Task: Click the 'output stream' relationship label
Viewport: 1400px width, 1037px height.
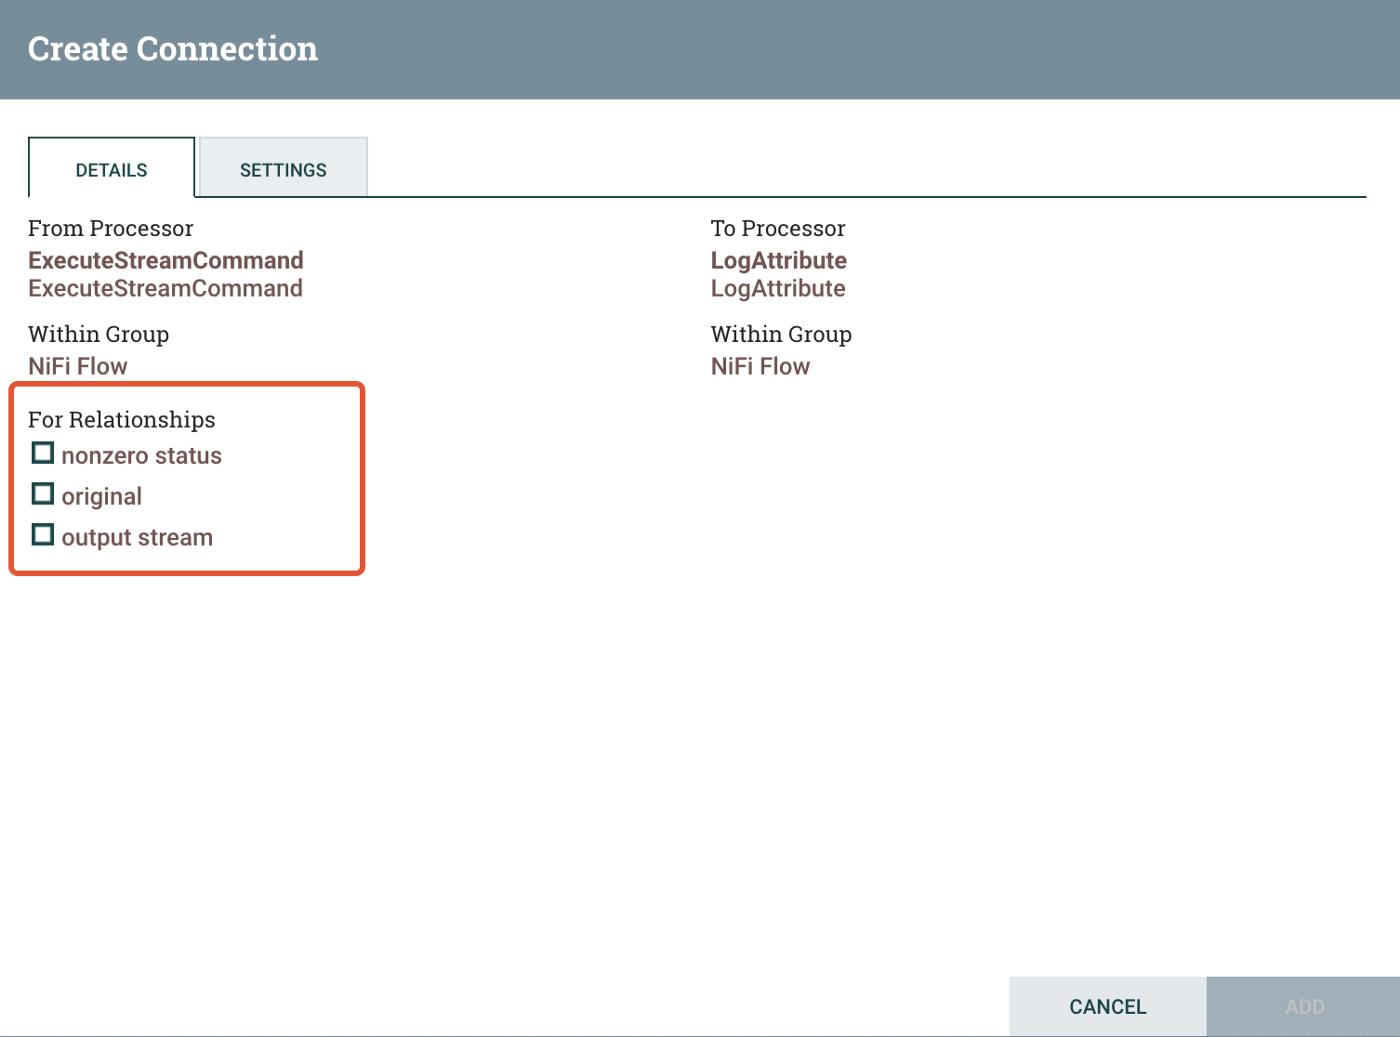Action: coord(137,538)
